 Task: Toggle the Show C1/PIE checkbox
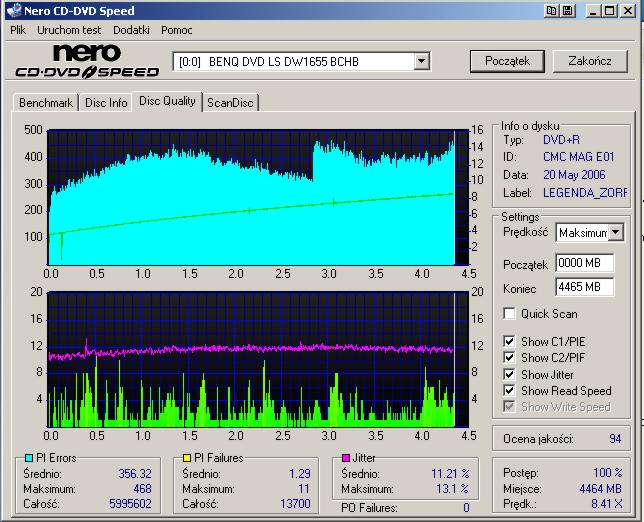tap(509, 341)
